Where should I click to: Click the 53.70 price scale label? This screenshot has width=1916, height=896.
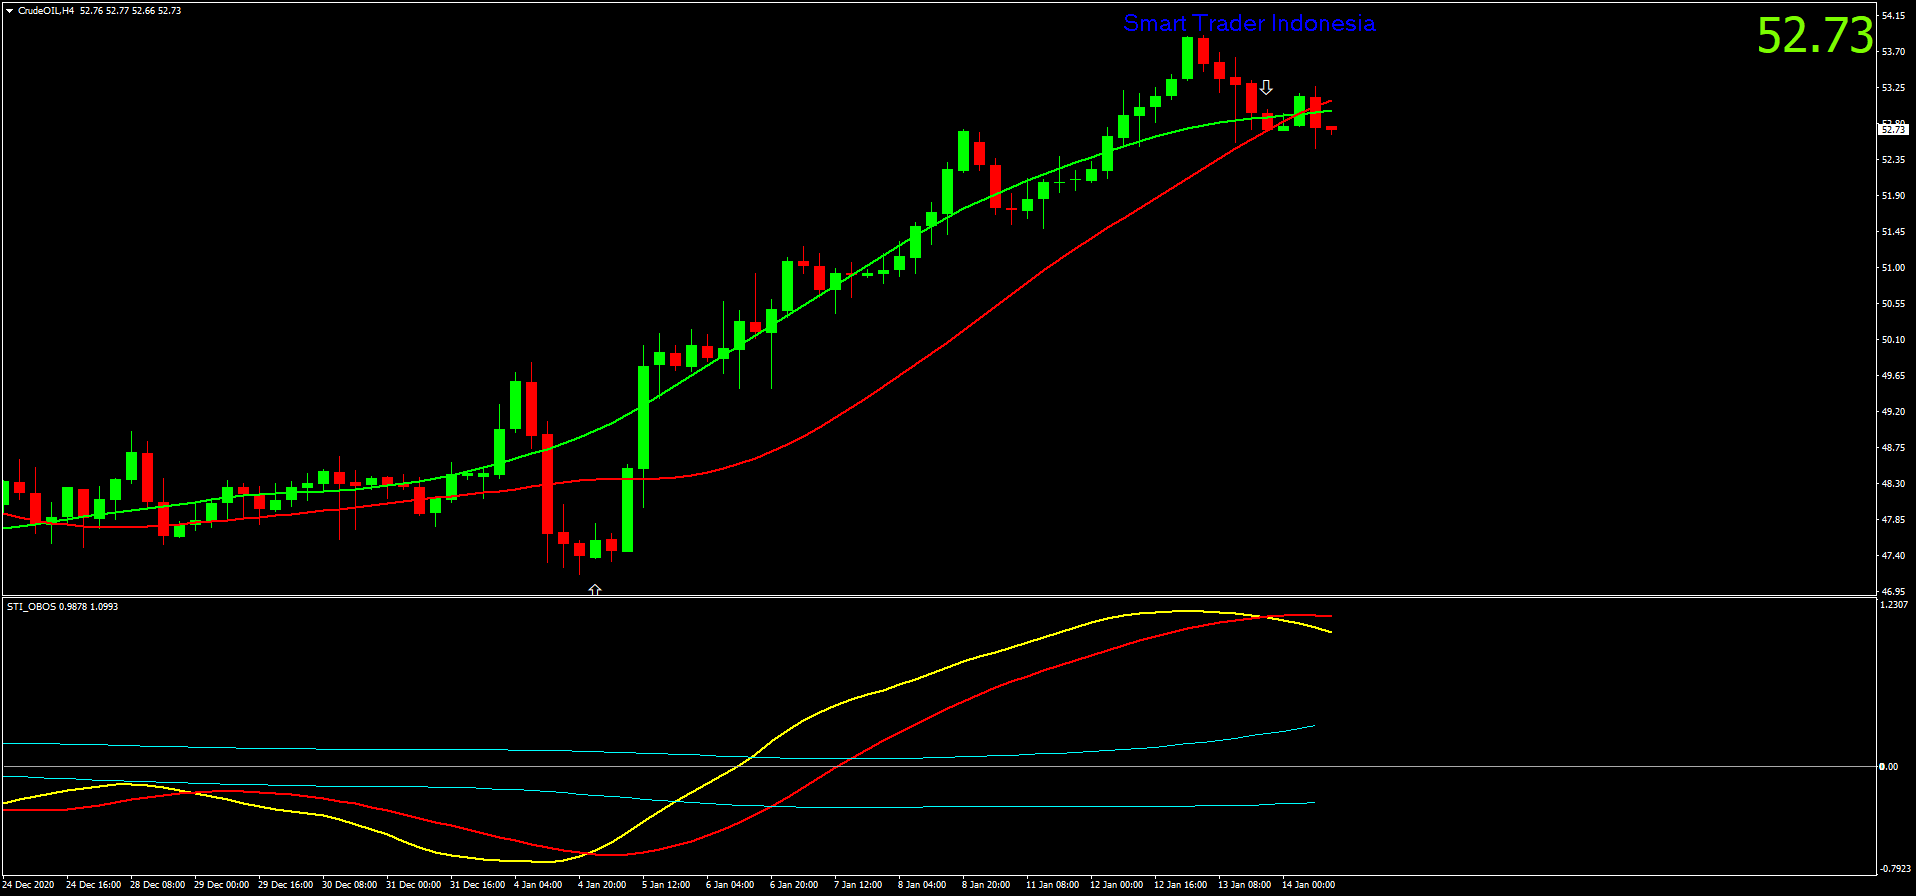tap(1893, 52)
